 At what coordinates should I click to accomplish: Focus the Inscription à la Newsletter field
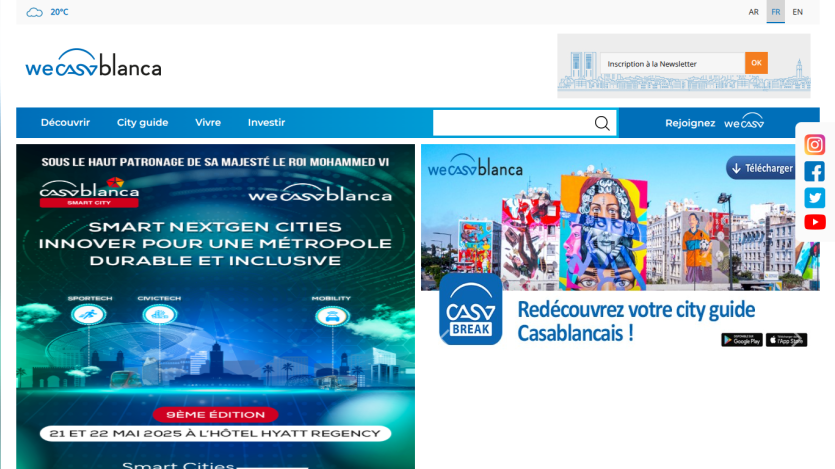pyautogui.click(x=673, y=63)
